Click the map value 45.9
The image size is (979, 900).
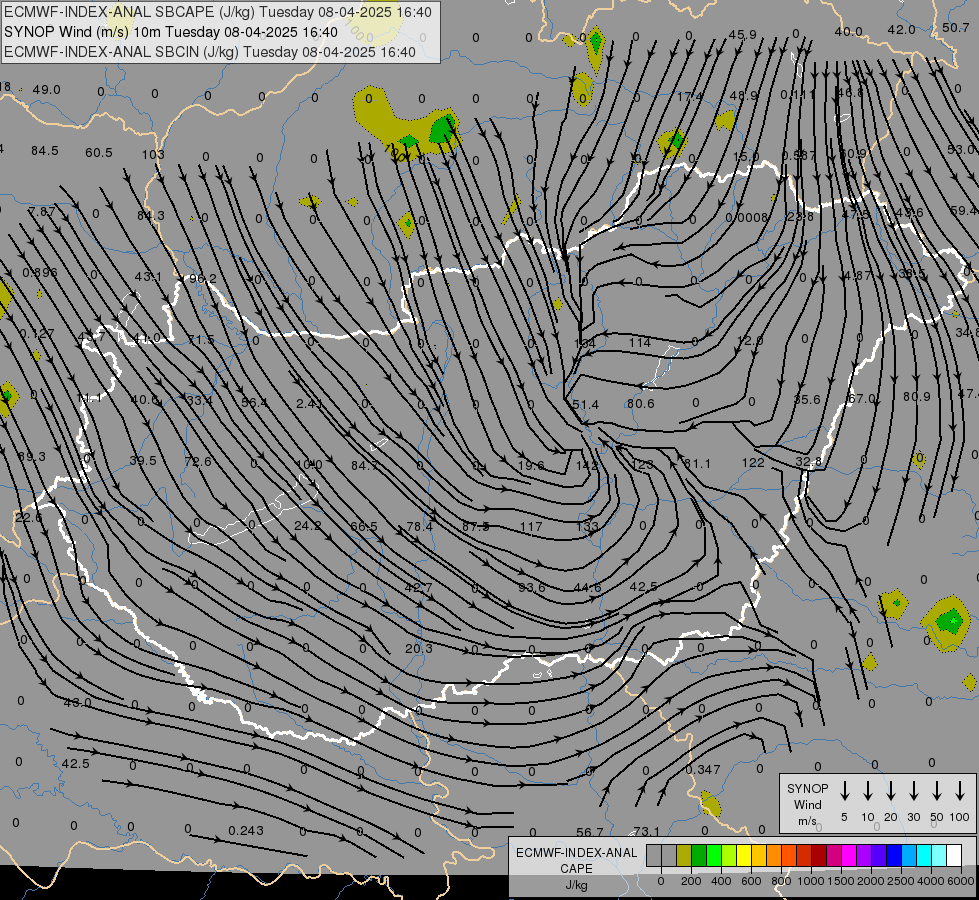(742, 35)
